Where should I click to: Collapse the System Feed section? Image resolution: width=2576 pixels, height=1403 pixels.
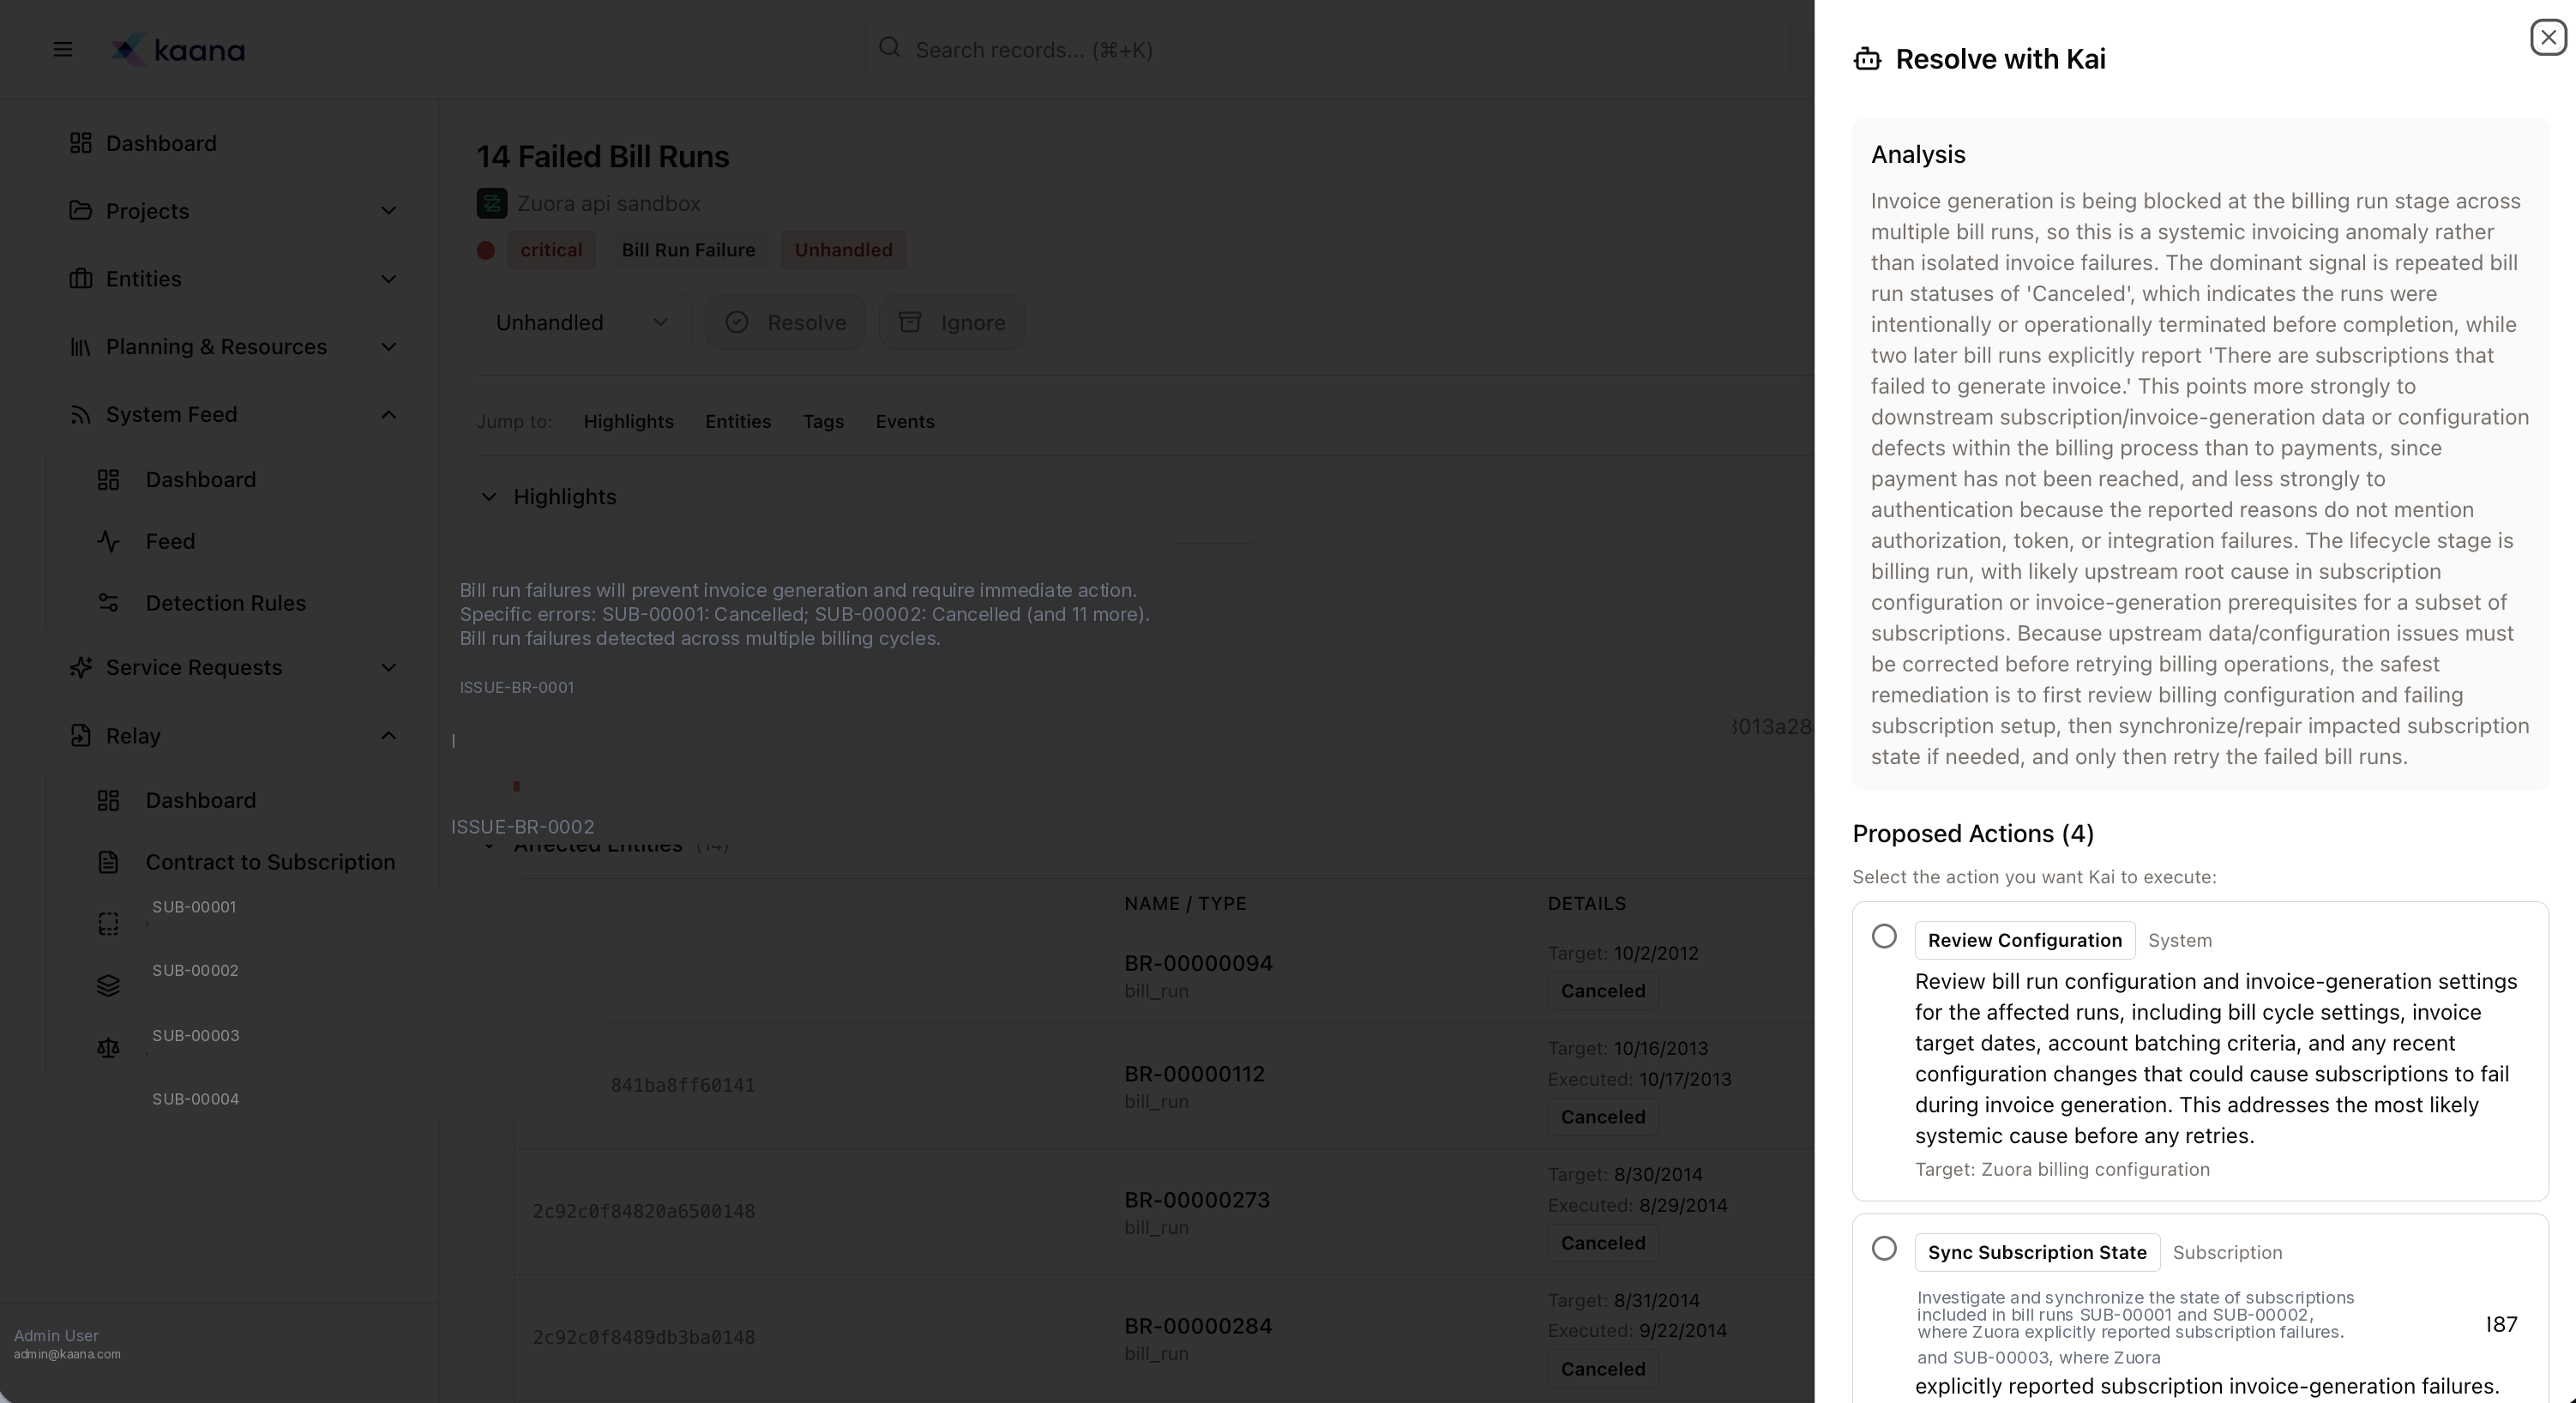click(x=388, y=415)
